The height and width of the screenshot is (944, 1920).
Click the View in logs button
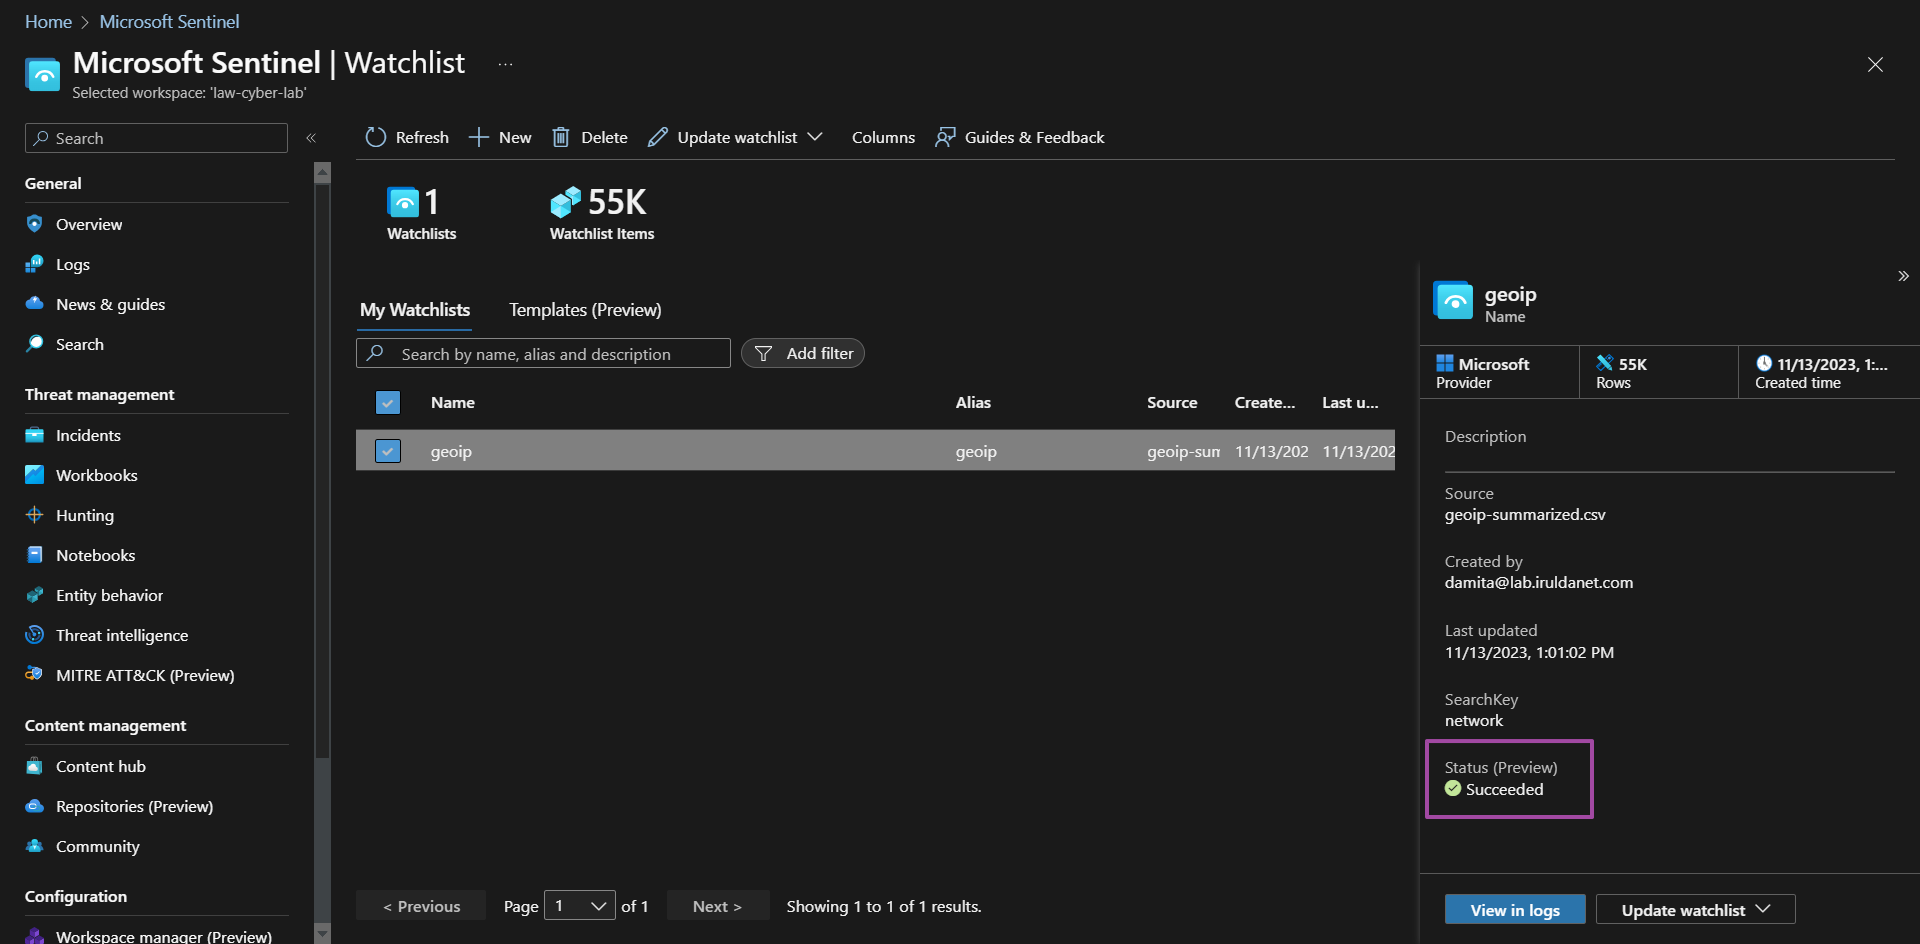tap(1515, 910)
